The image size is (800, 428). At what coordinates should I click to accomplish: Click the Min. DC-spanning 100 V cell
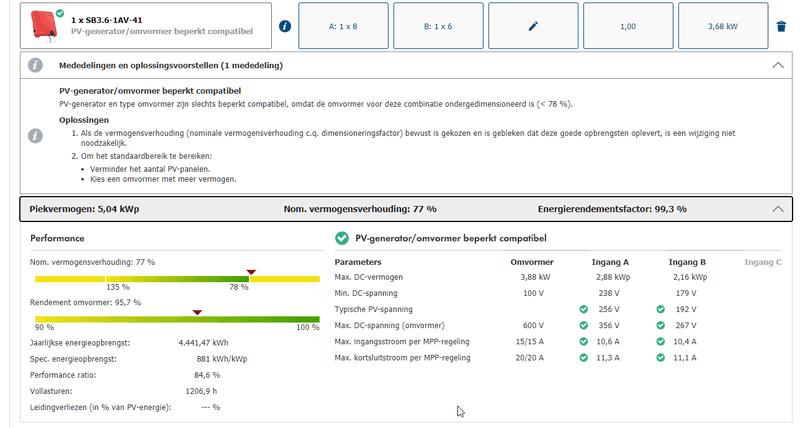pyautogui.click(x=533, y=293)
